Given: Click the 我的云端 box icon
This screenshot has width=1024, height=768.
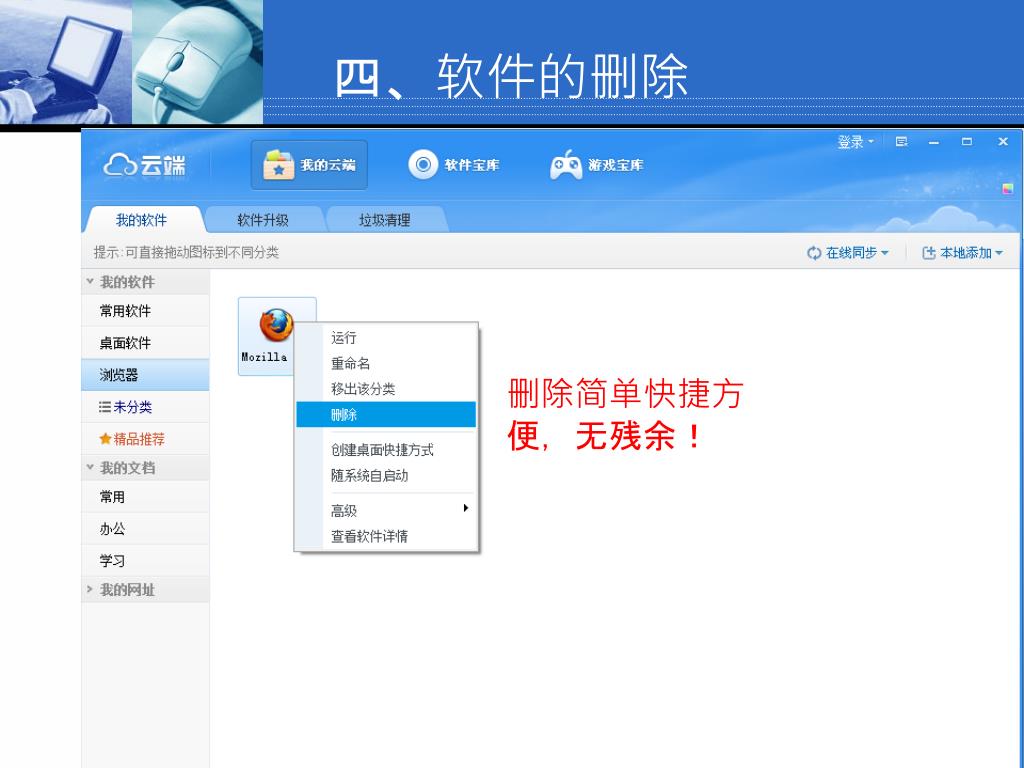Looking at the screenshot, I should [279, 165].
